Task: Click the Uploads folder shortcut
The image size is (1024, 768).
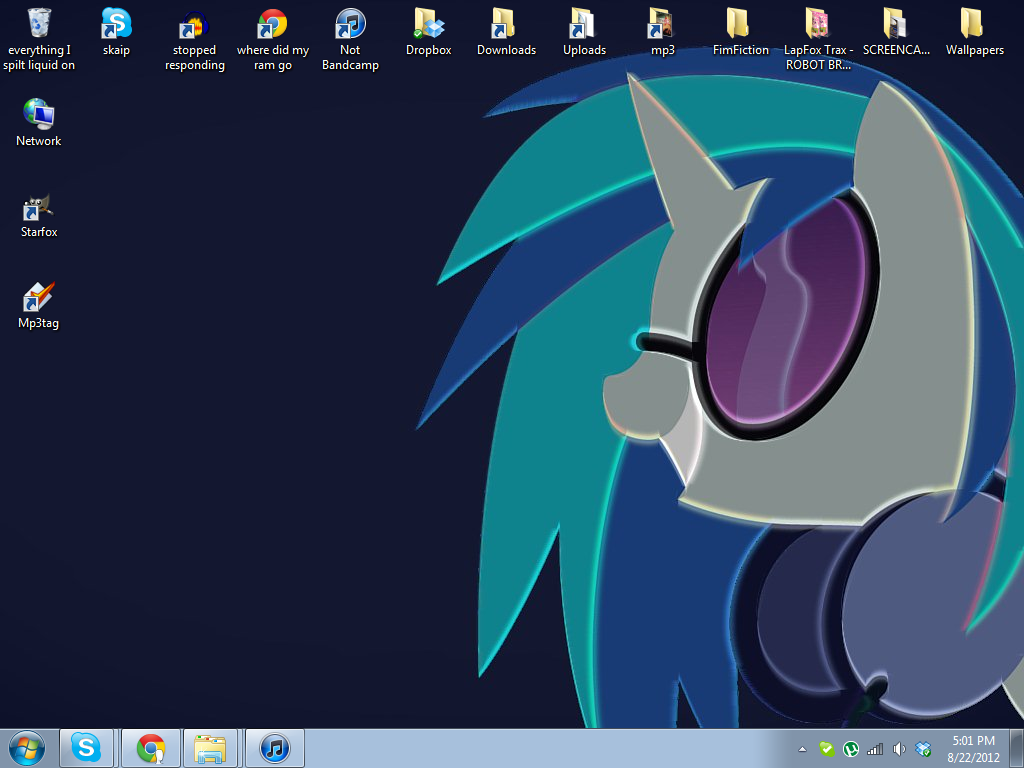Action: 584,24
